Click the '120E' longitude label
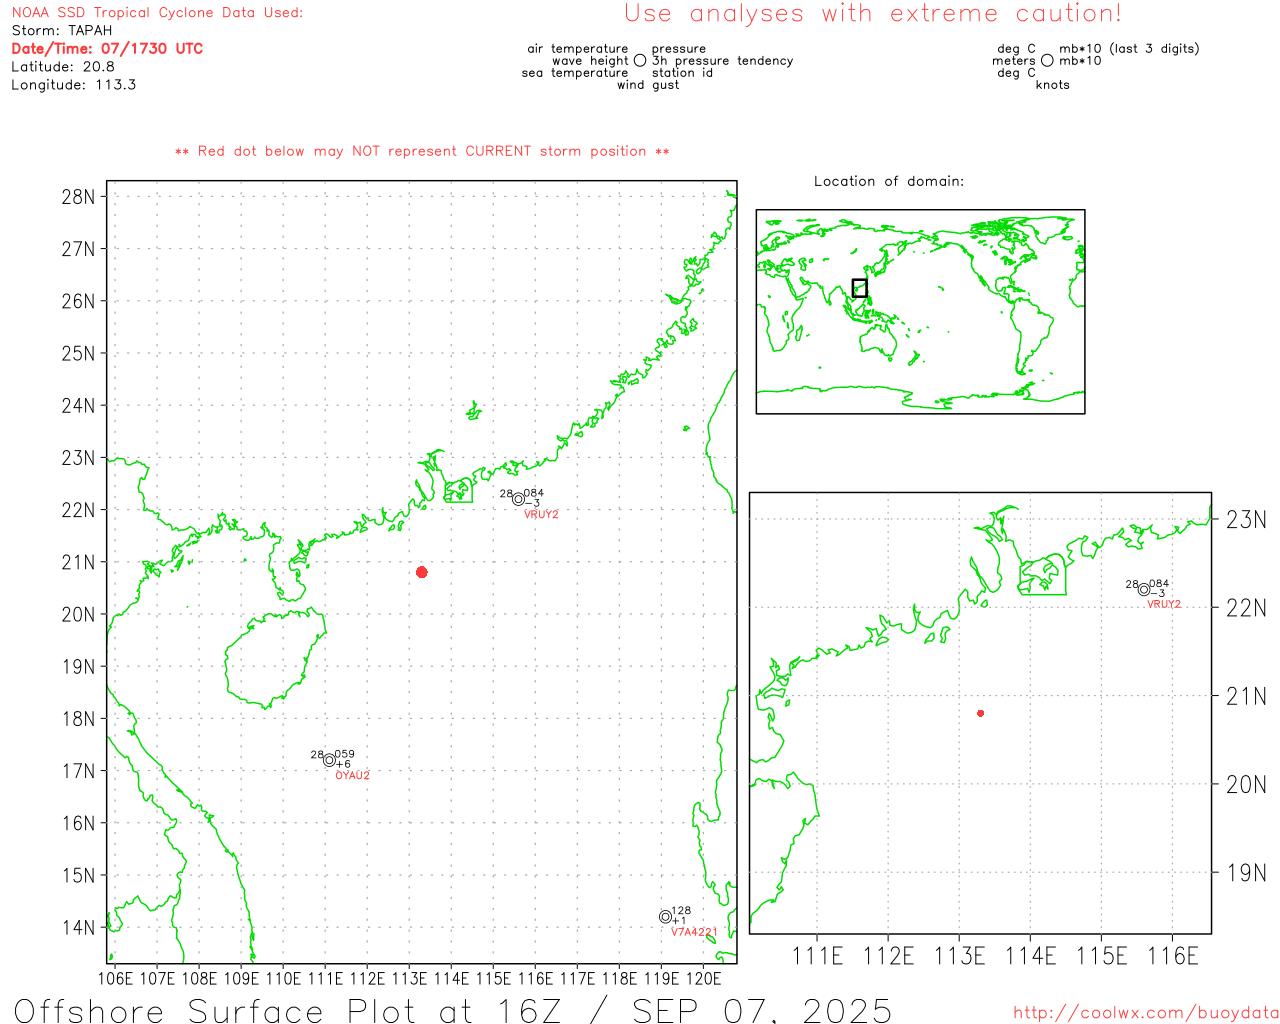 coord(703,979)
